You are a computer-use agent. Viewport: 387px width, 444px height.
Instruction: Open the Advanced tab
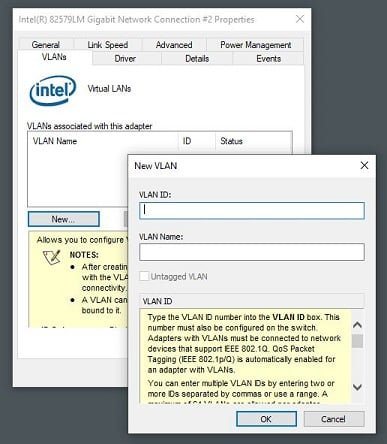point(174,45)
